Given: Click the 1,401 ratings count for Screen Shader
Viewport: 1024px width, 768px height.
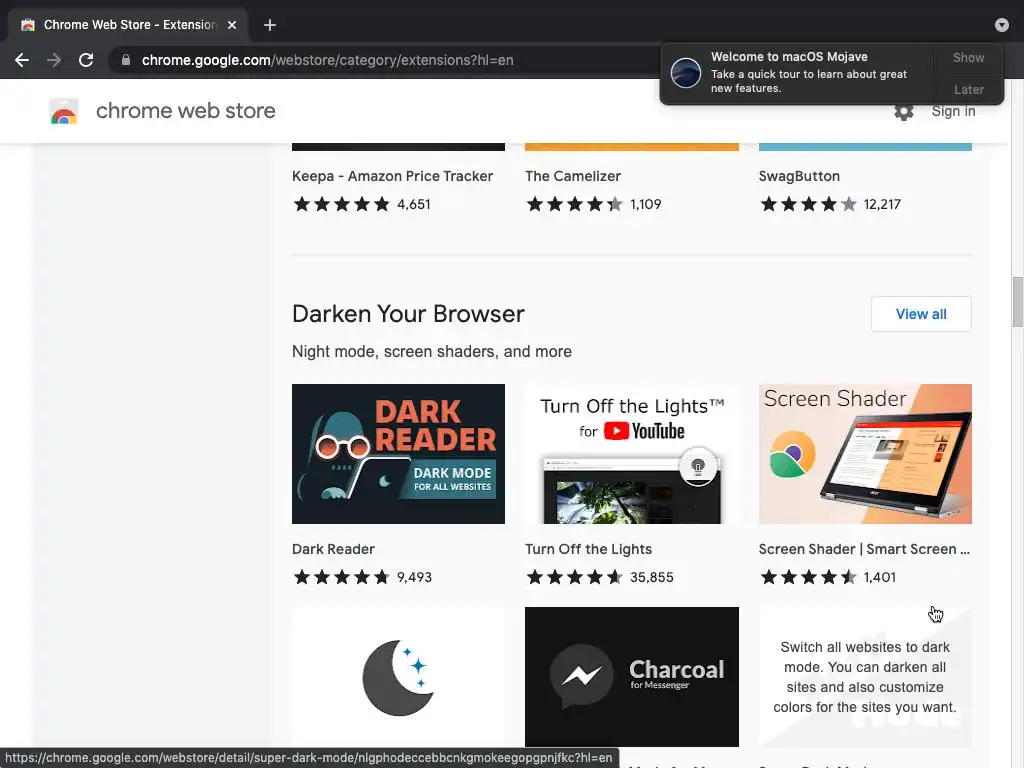Looking at the screenshot, I should tap(880, 577).
